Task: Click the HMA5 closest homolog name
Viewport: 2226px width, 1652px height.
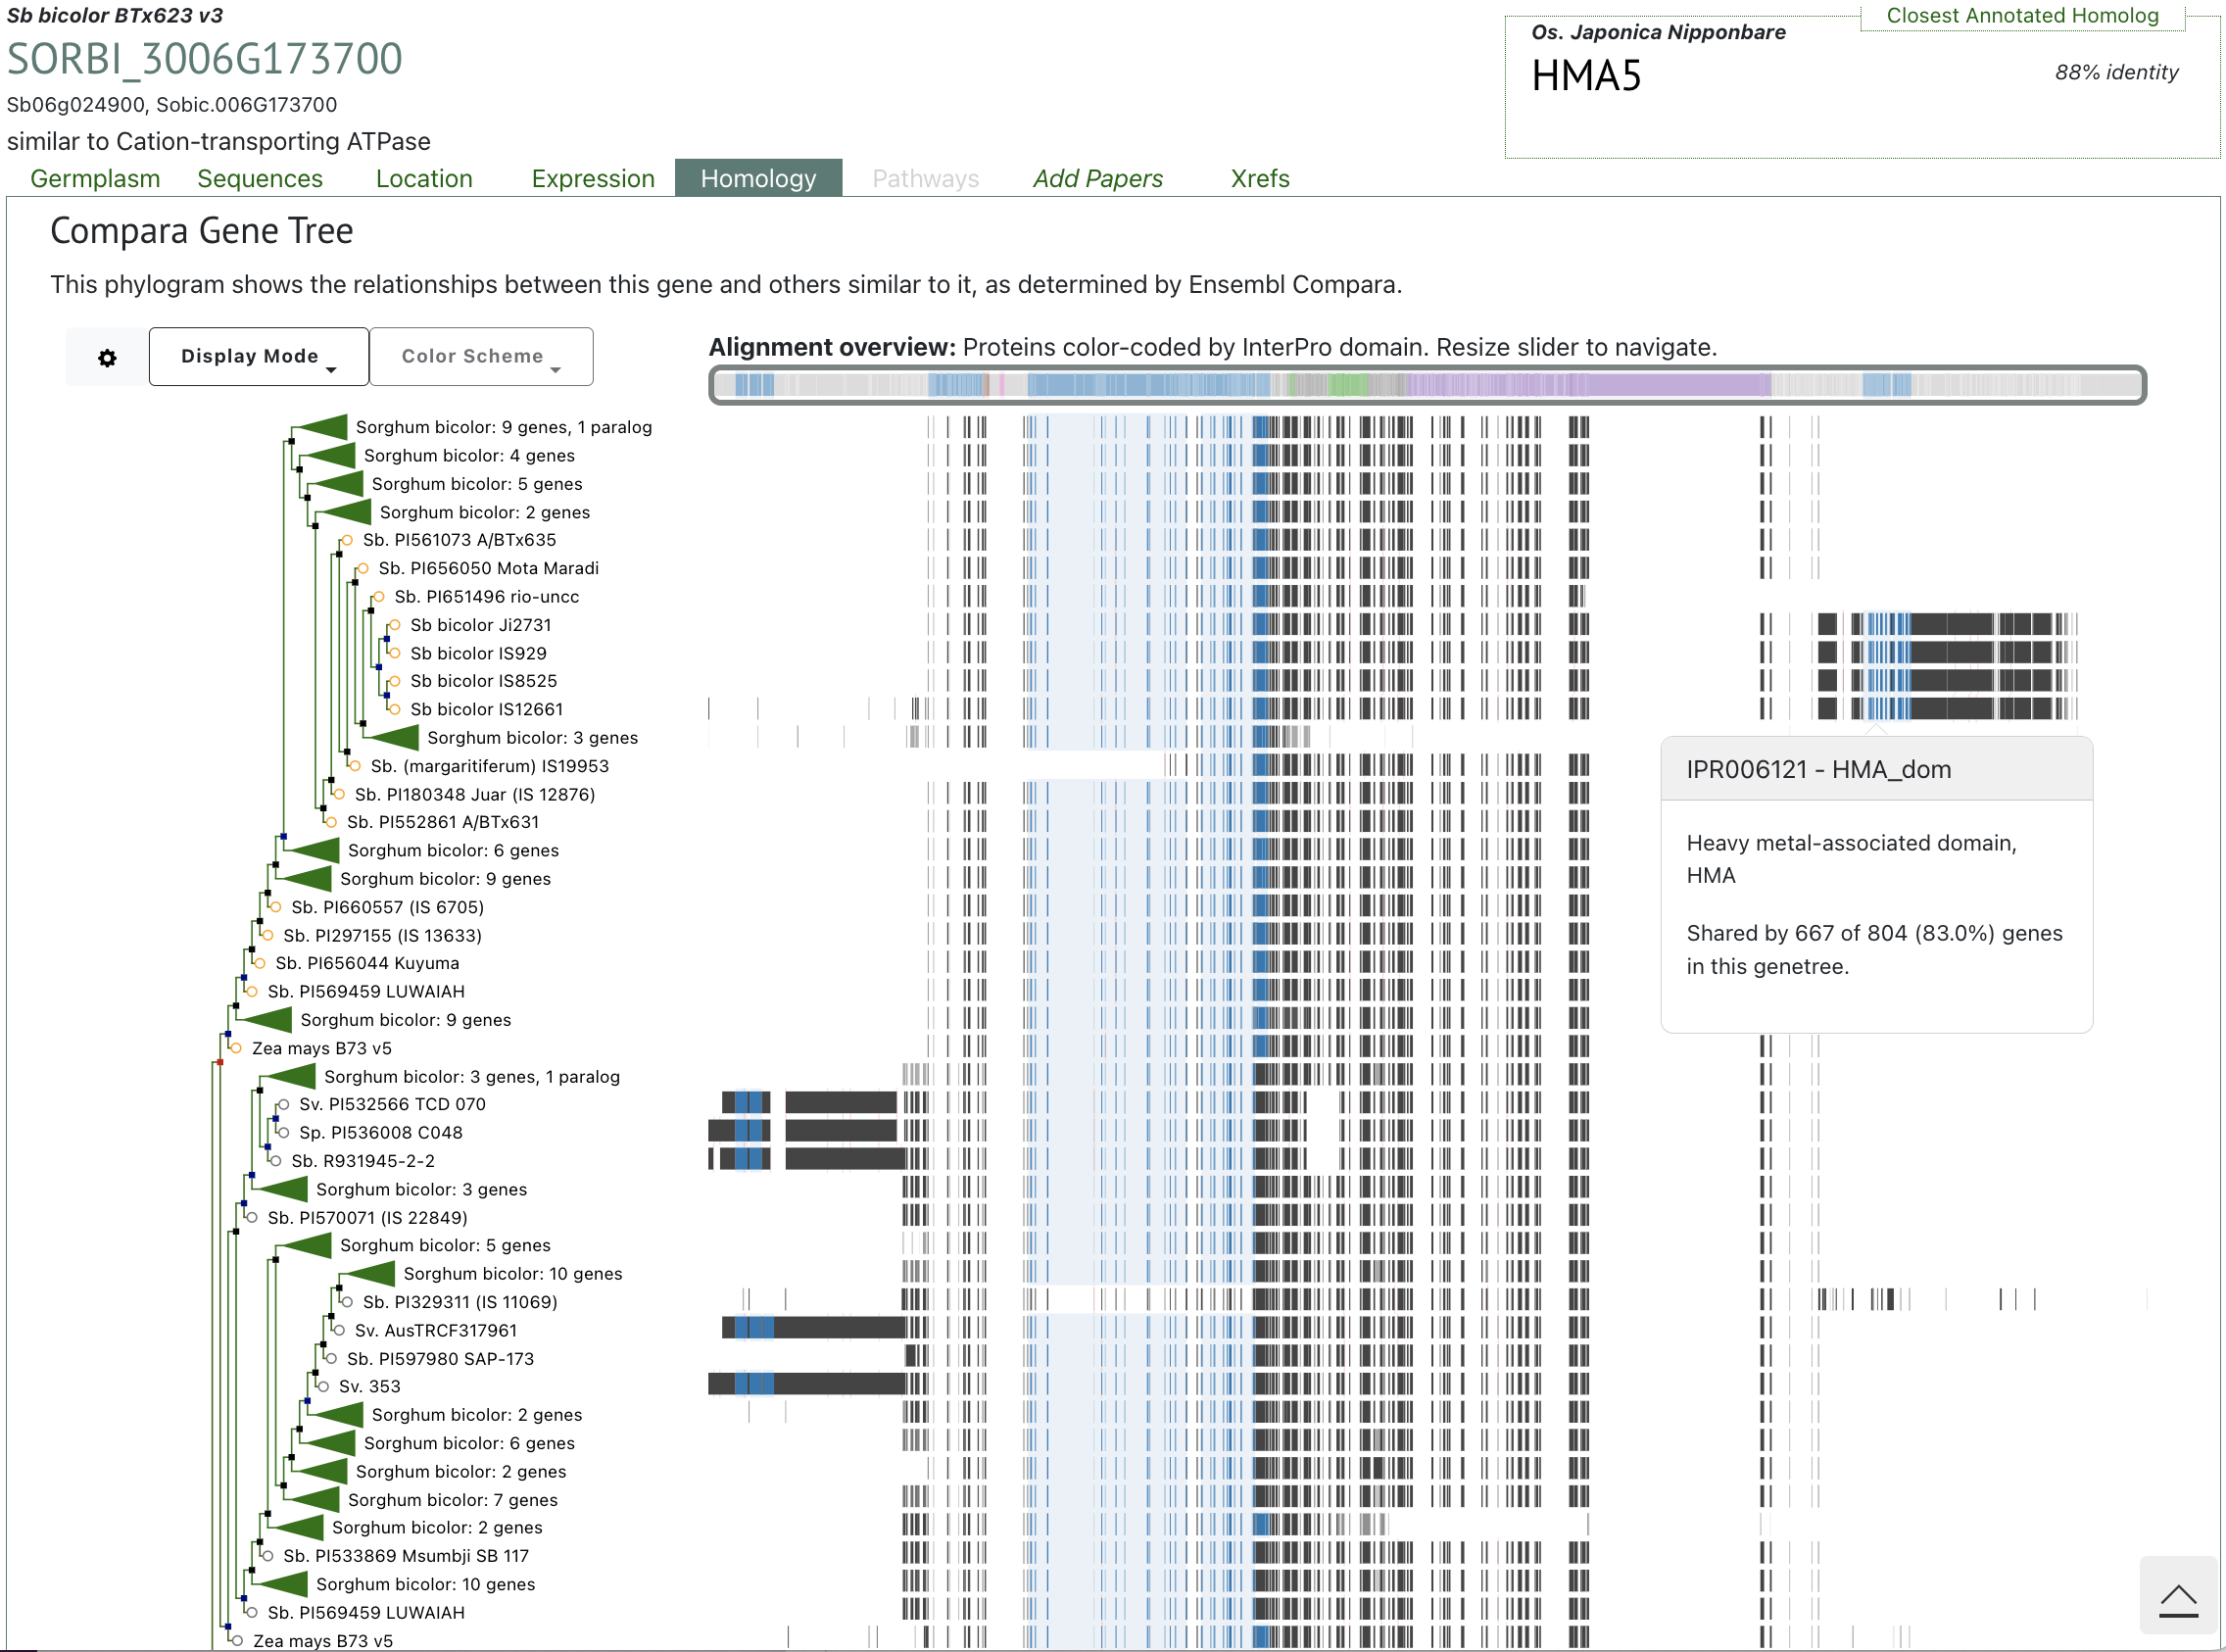Action: 1585,76
